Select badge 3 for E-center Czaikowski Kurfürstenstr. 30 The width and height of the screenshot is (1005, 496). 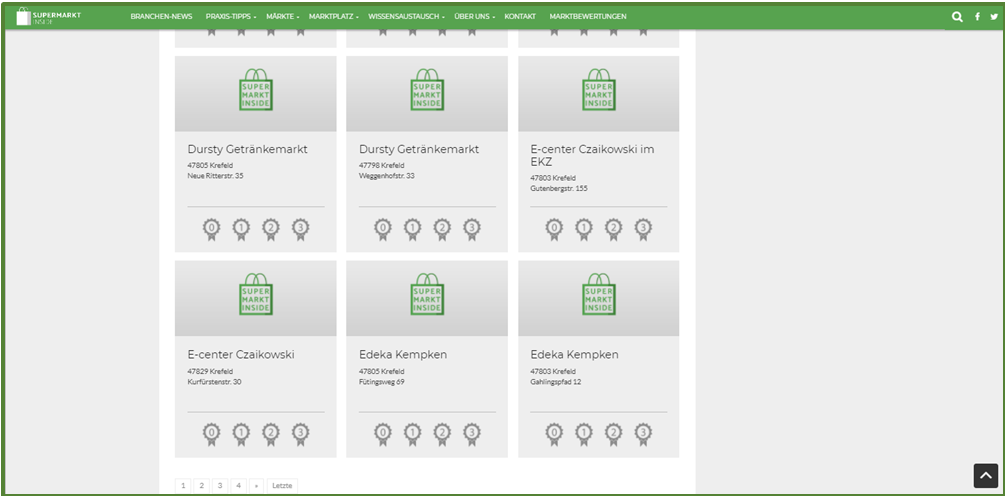tap(301, 434)
